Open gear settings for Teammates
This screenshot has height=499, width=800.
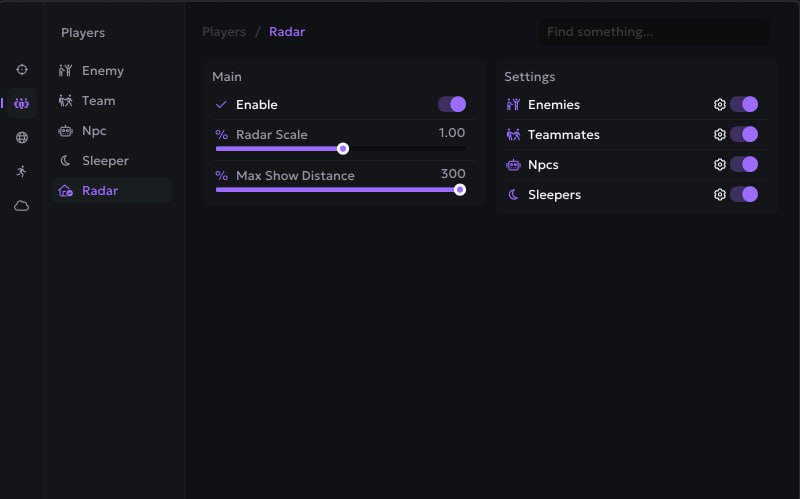pos(719,135)
